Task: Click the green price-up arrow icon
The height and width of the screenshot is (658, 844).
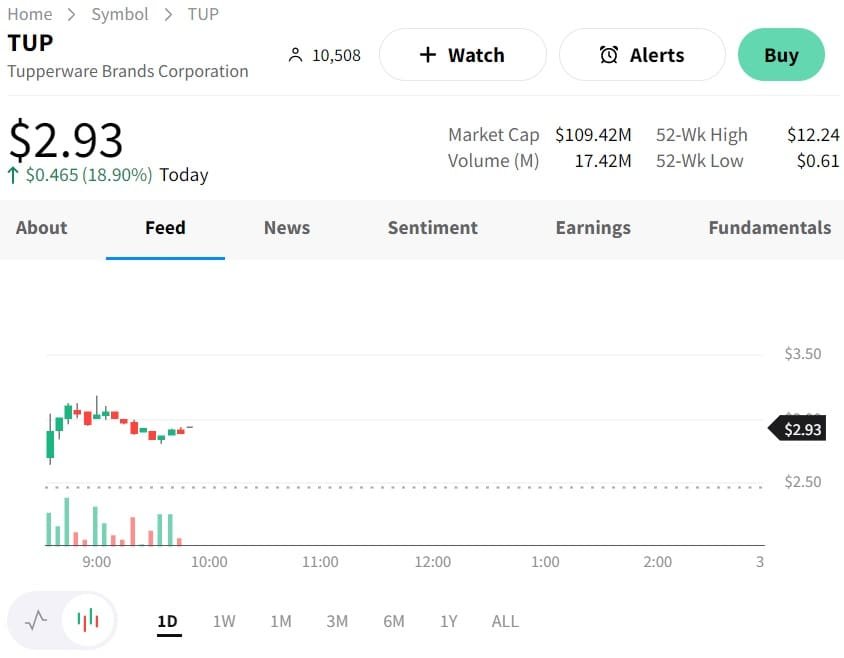Action: click(13, 175)
